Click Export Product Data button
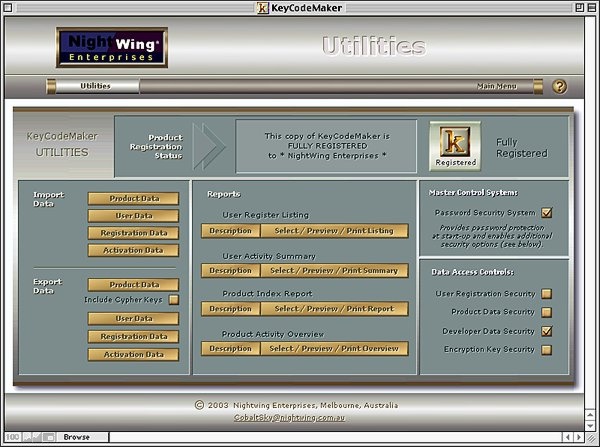Viewport: 600px width, 447px height. [x=133, y=285]
